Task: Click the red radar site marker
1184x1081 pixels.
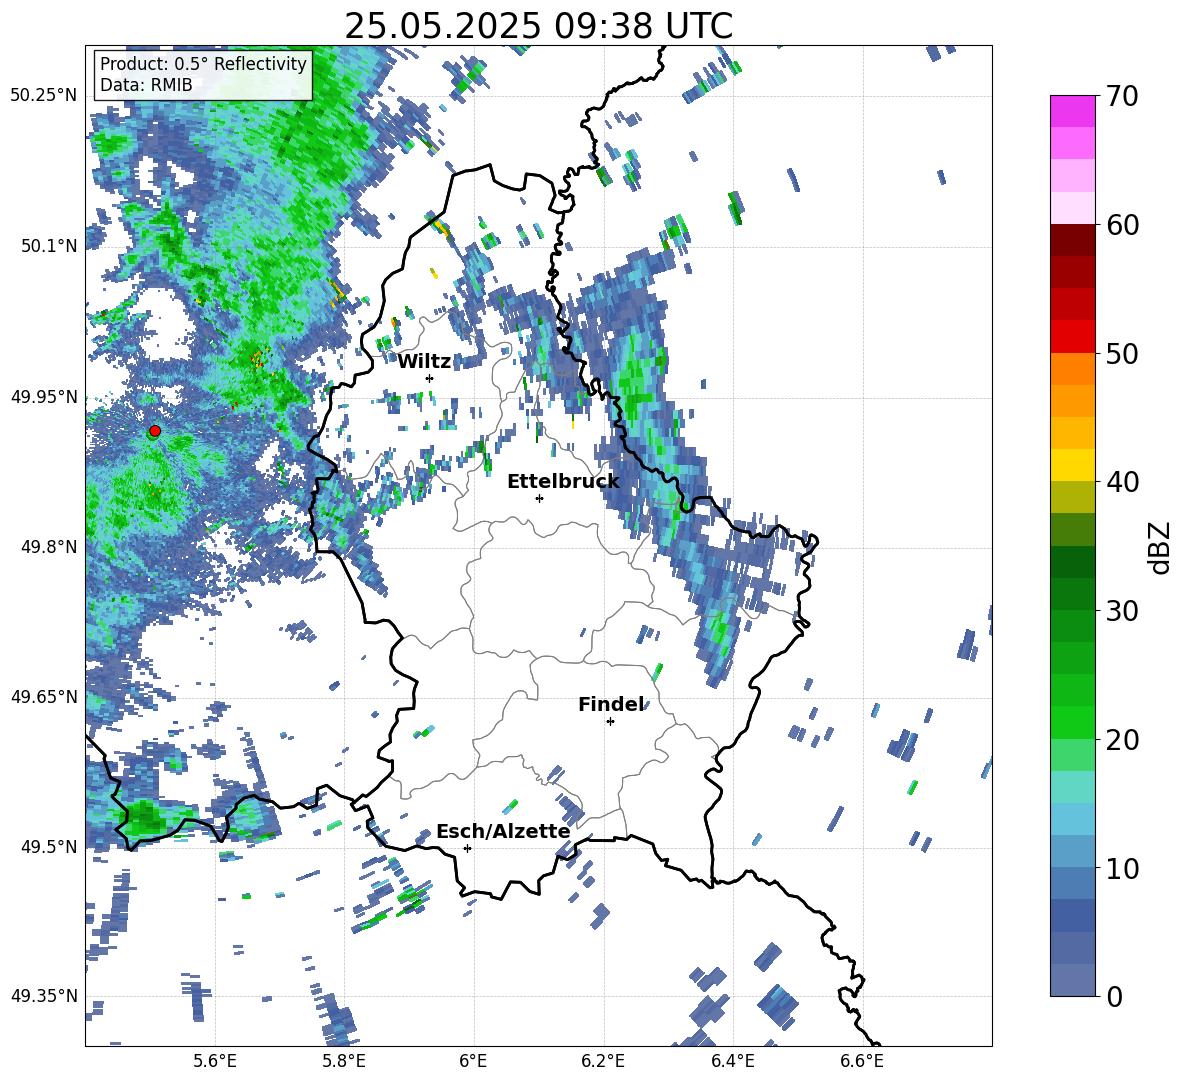Action: tap(155, 431)
